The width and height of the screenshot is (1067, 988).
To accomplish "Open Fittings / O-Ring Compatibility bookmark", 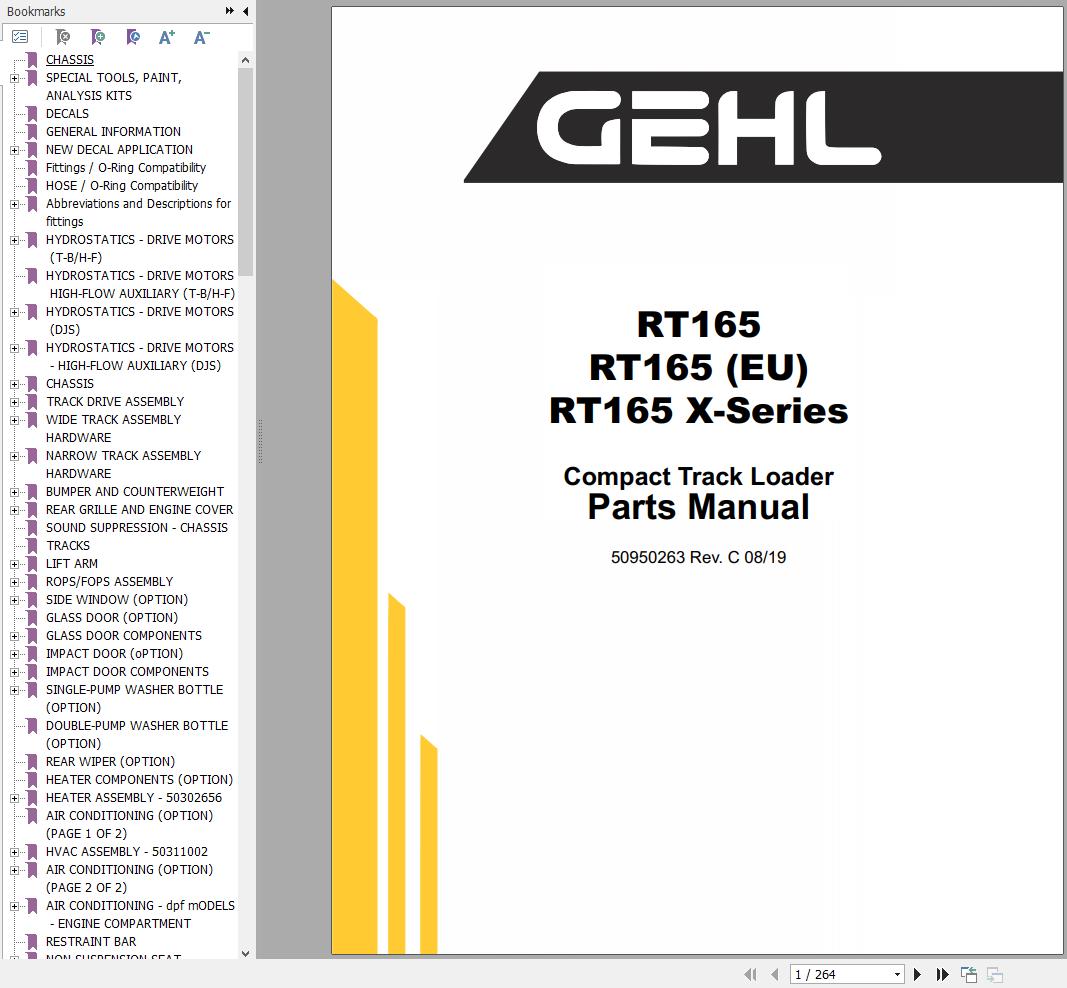I will click(126, 167).
